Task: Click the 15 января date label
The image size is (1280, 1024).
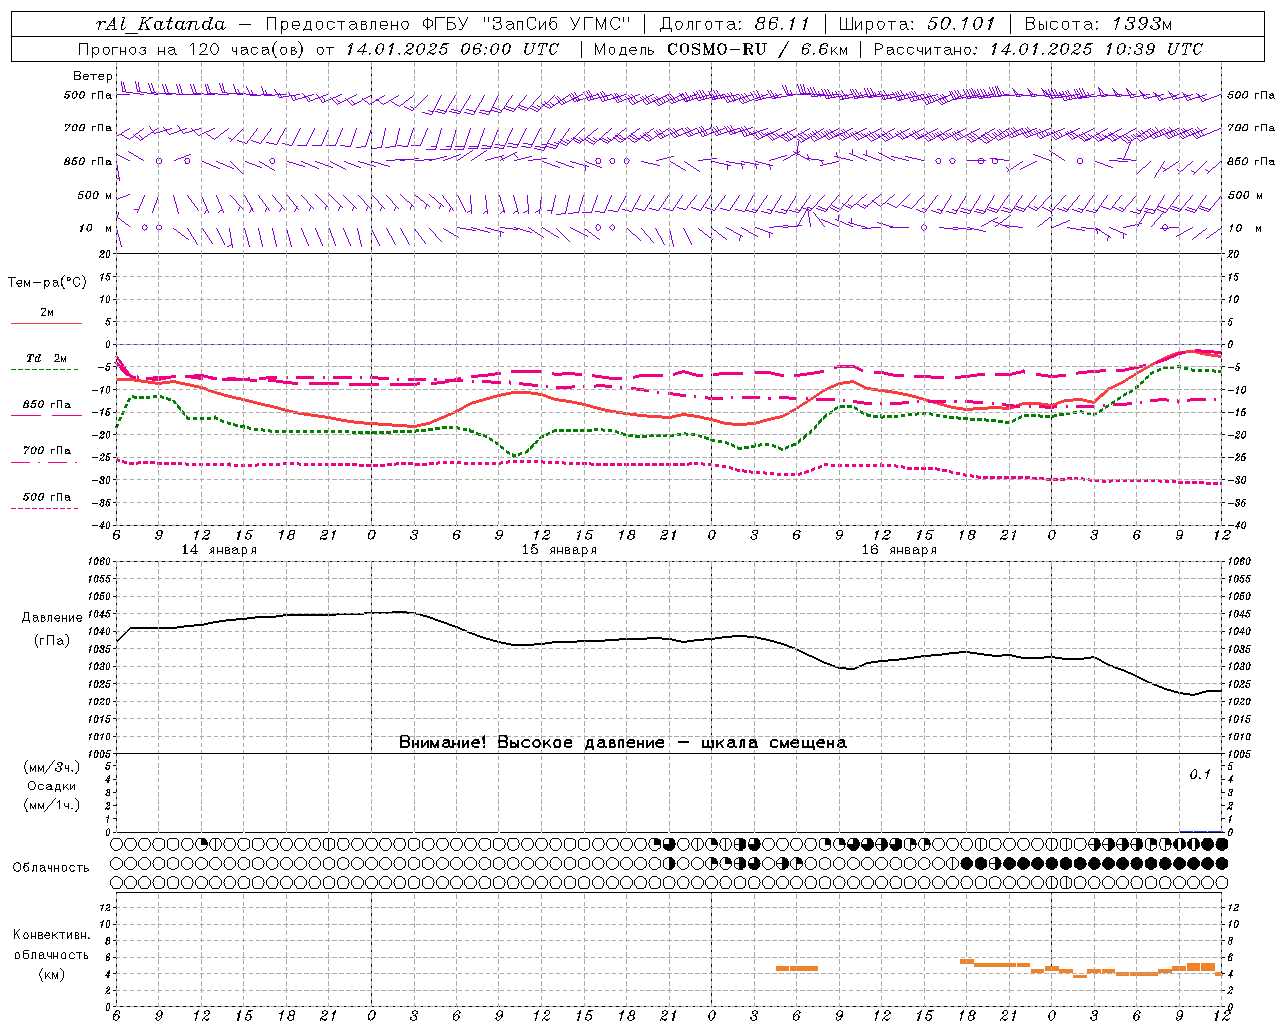Action: tap(559, 550)
